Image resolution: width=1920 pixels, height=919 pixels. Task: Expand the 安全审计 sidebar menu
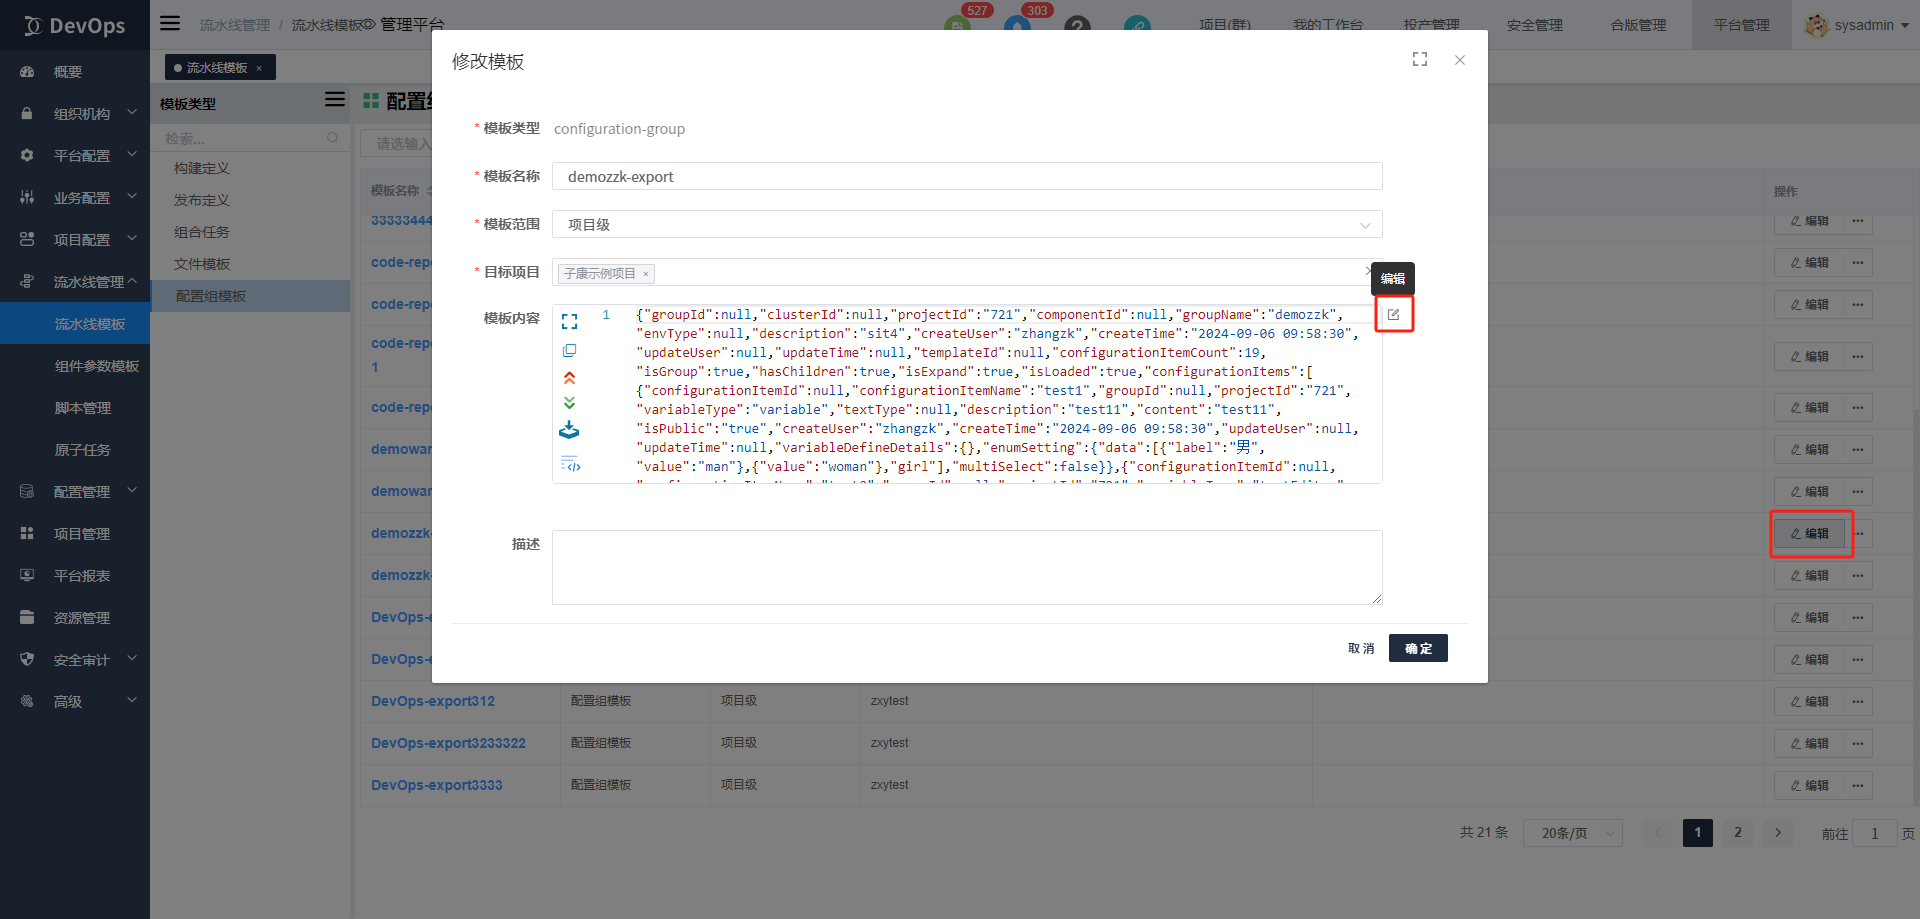(x=75, y=660)
